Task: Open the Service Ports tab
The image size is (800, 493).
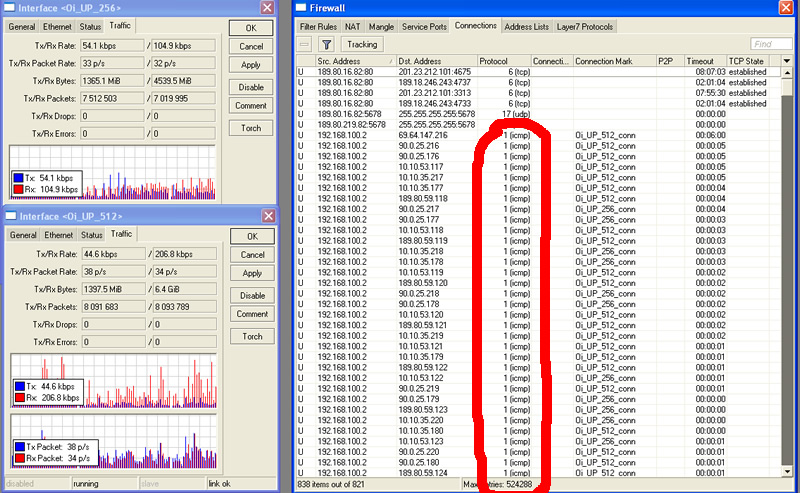Action: point(424,27)
